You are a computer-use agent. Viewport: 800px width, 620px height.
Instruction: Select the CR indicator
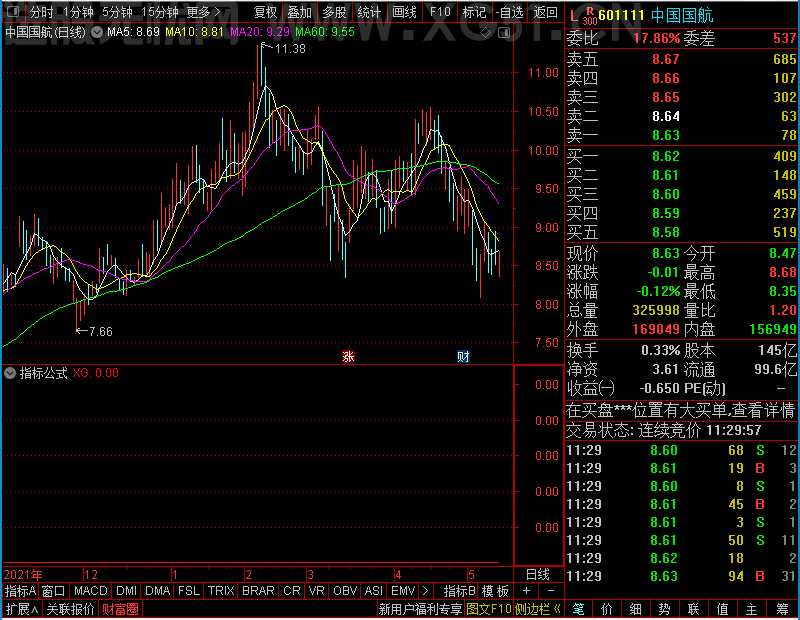coord(292,591)
